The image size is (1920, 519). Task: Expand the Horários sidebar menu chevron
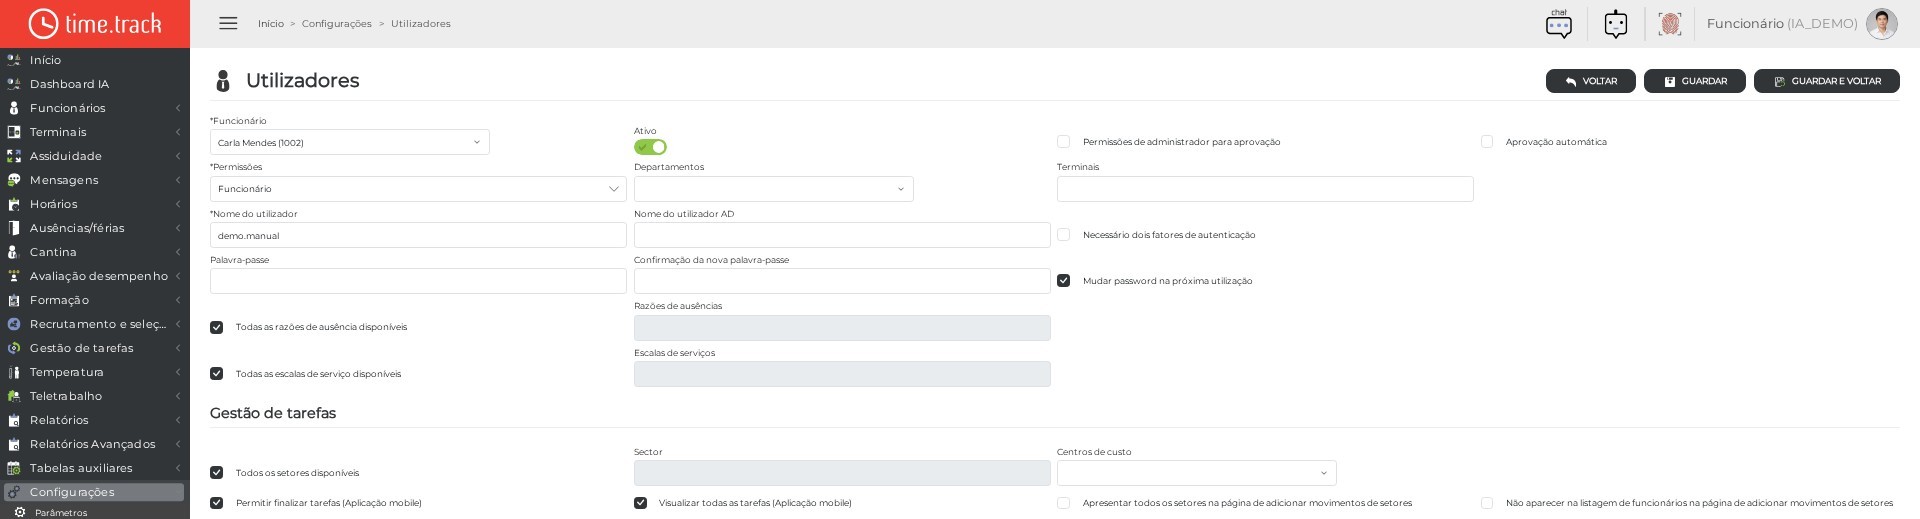[x=178, y=204]
